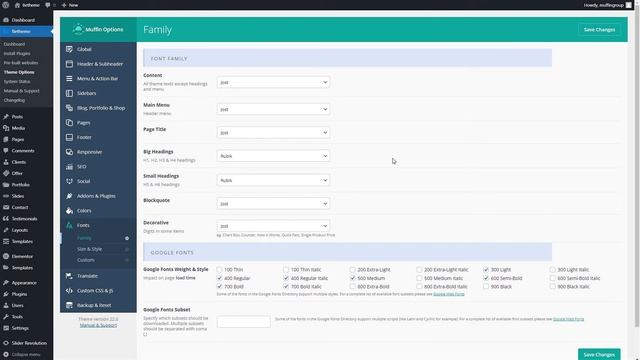
Task: Open the Global options icon
Action: pos(69,49)
